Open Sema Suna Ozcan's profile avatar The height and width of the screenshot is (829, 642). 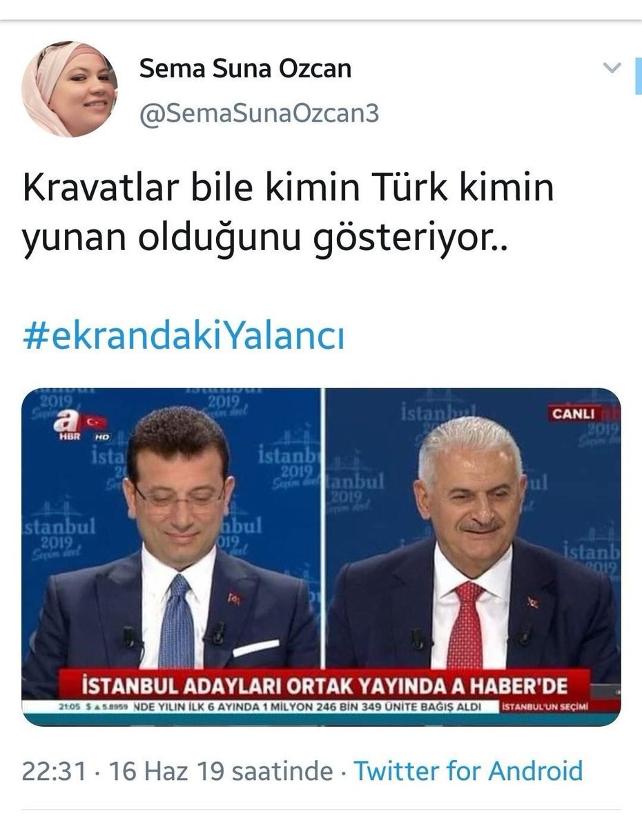tap(69, 89)
